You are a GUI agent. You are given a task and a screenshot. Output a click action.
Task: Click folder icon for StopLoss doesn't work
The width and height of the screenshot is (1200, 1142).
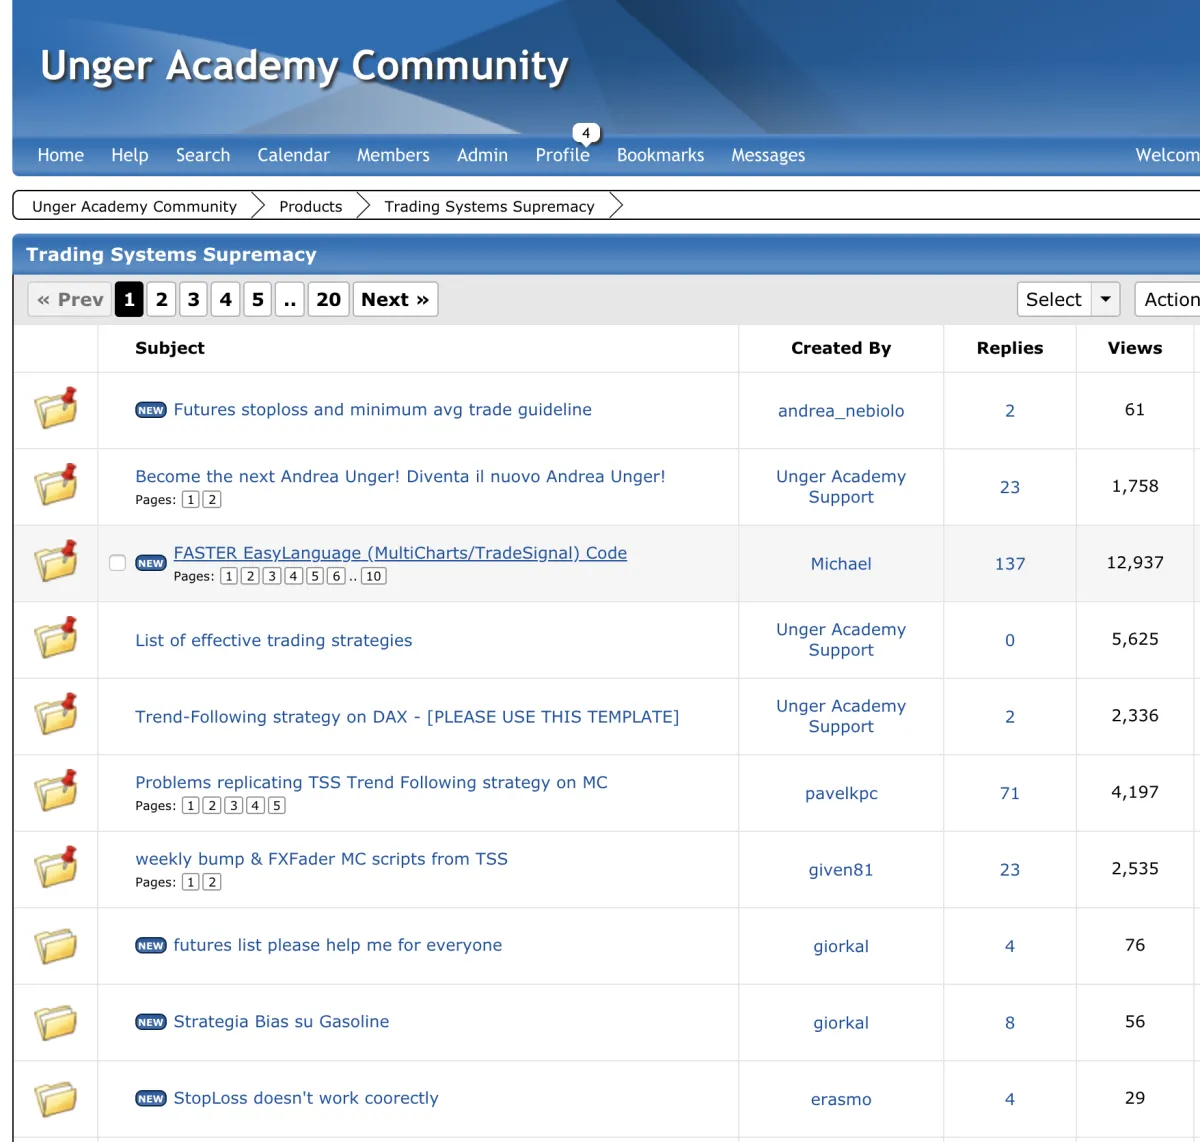point(56,1099)
